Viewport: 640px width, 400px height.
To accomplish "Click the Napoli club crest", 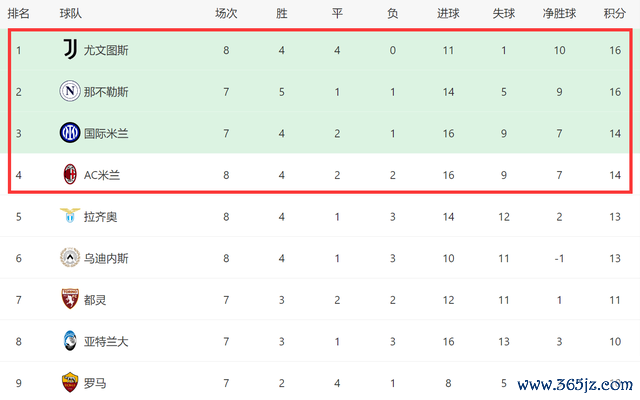I will pyautogui.click(x=70, y=91).
